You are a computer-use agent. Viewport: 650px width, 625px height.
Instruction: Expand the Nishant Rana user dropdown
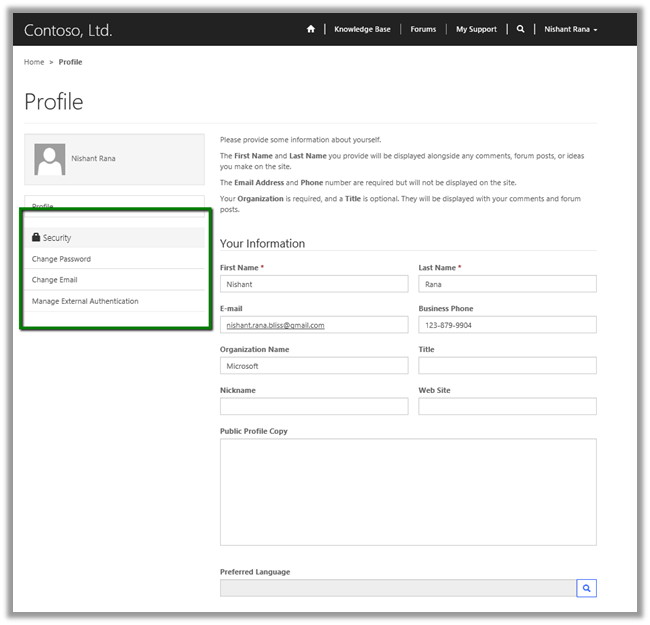coord(570,30)
